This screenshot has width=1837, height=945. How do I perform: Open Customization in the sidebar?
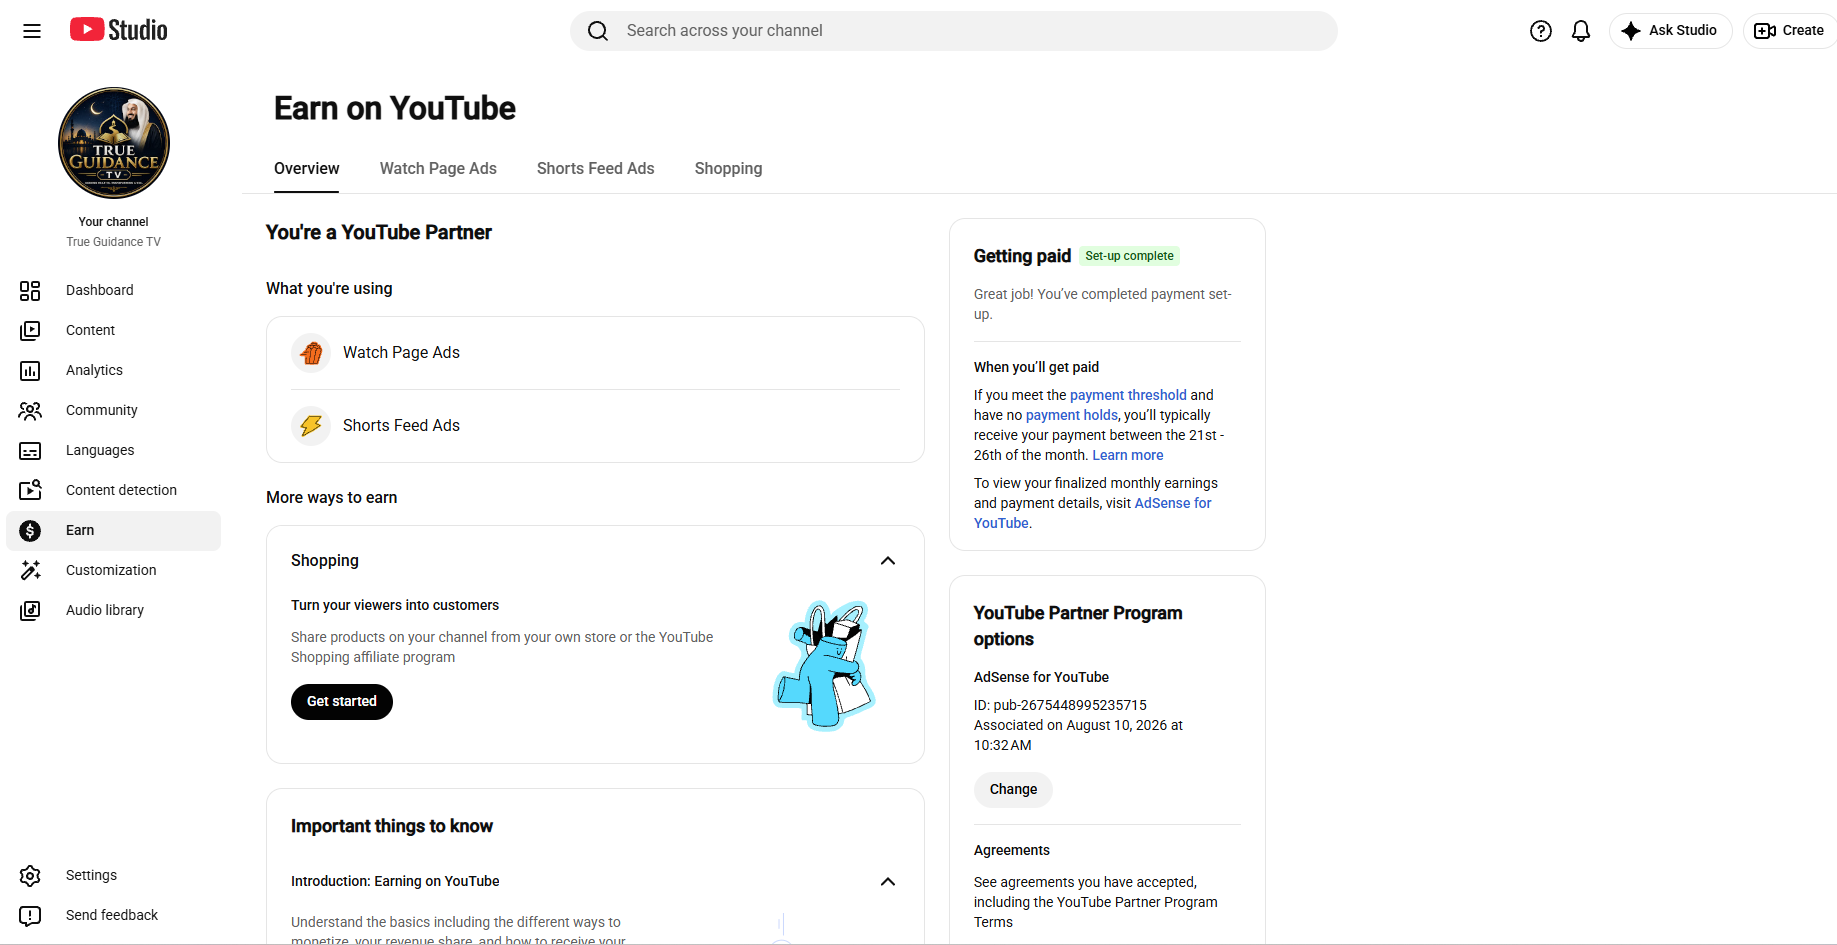tap(111, 570)
